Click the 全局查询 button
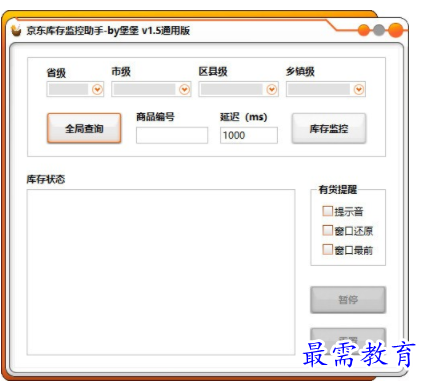Viewport: 424px width, 386px height. click(84, 128)
